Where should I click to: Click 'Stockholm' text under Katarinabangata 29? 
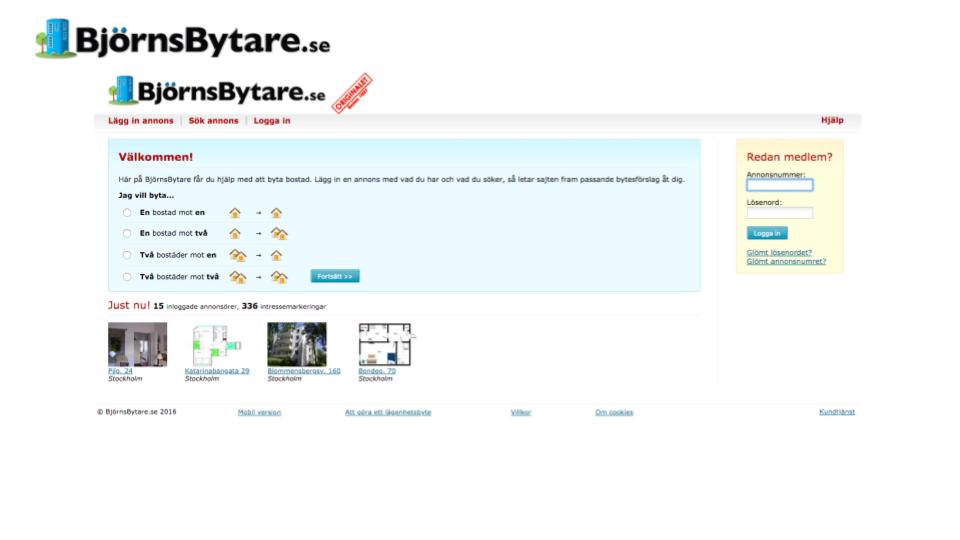click(202, 379)
